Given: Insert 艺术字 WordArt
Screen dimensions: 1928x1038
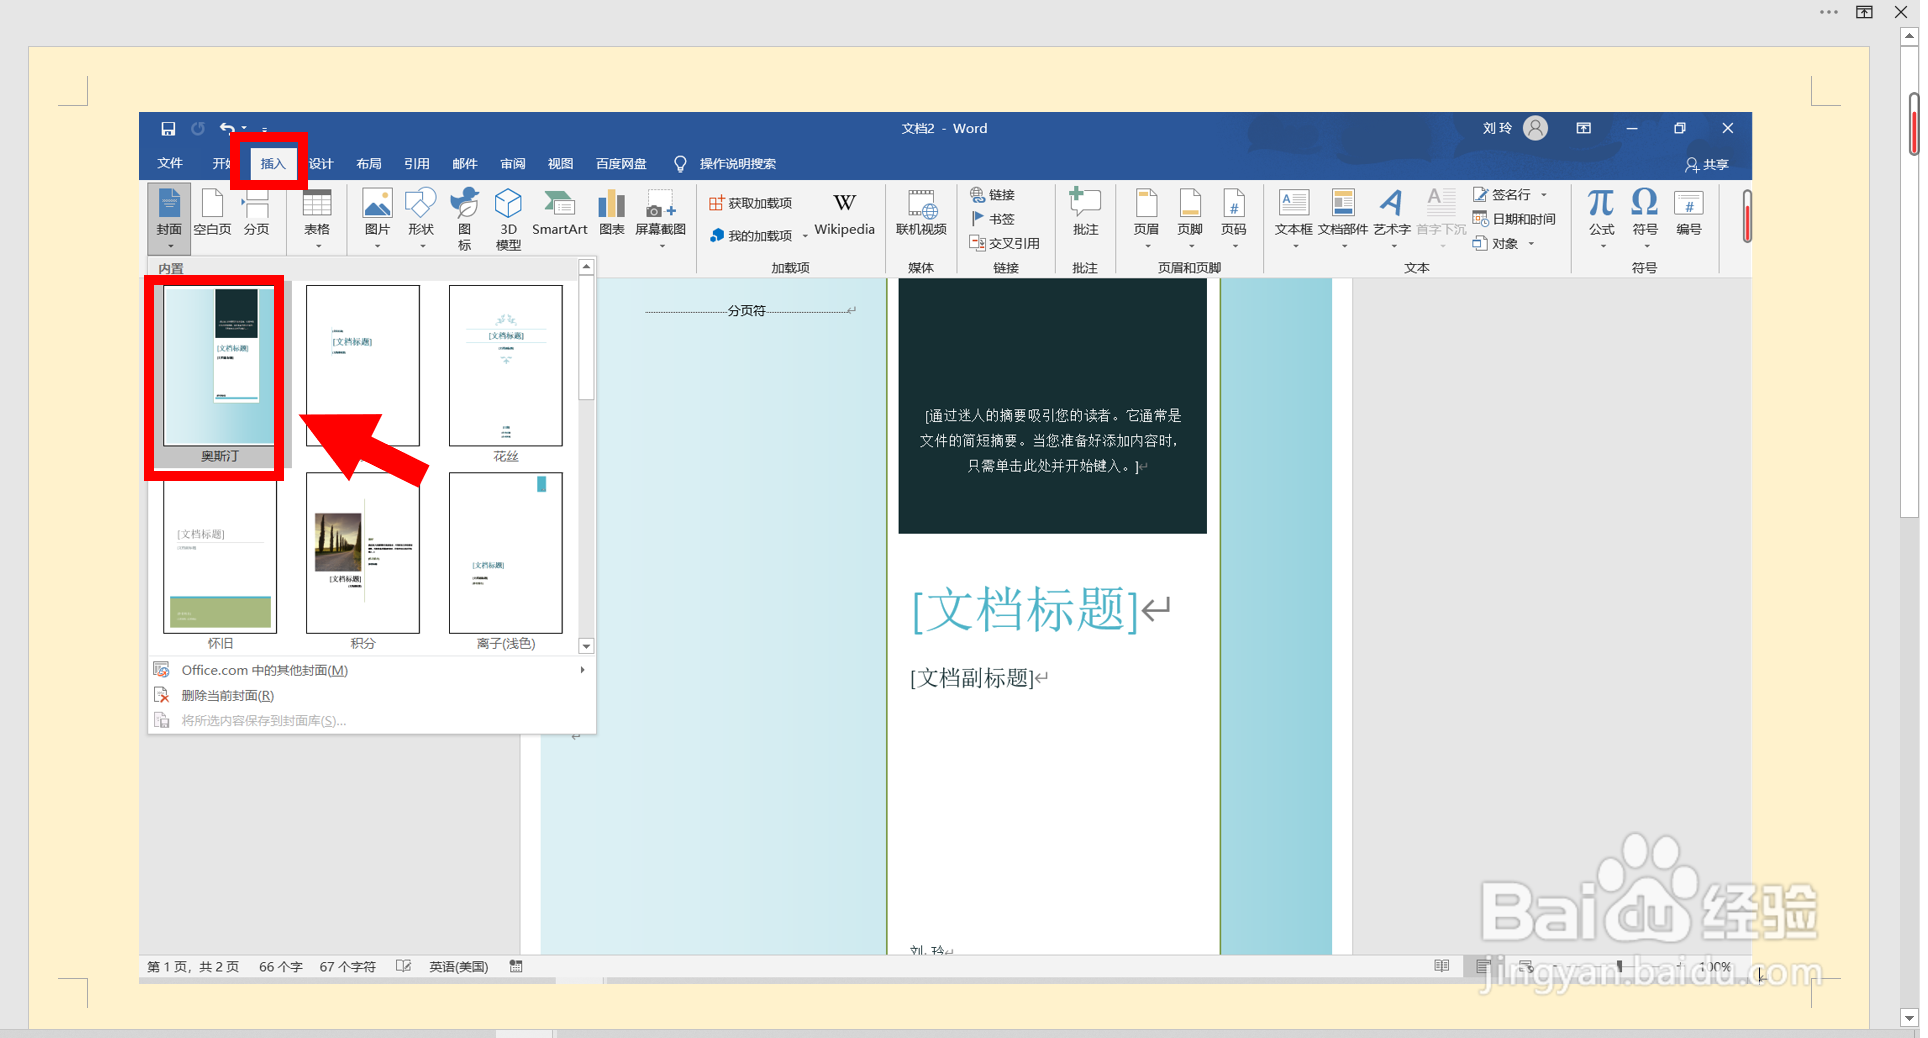Looking at the screenshot, I should click(1391, 217).
